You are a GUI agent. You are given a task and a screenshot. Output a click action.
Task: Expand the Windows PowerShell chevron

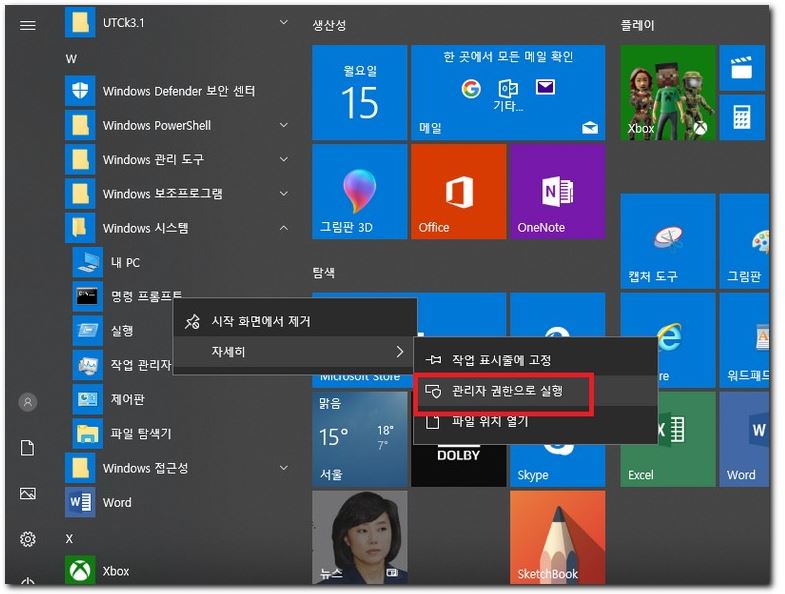284,125
